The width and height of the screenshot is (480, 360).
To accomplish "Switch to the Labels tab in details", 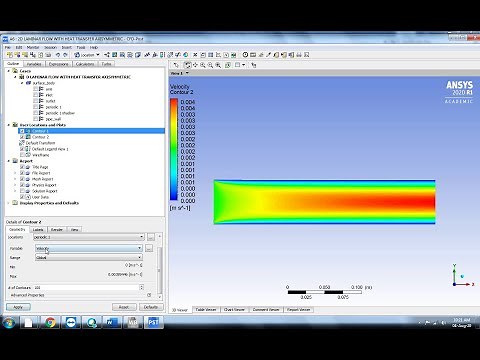I will [x=38, y=229].
